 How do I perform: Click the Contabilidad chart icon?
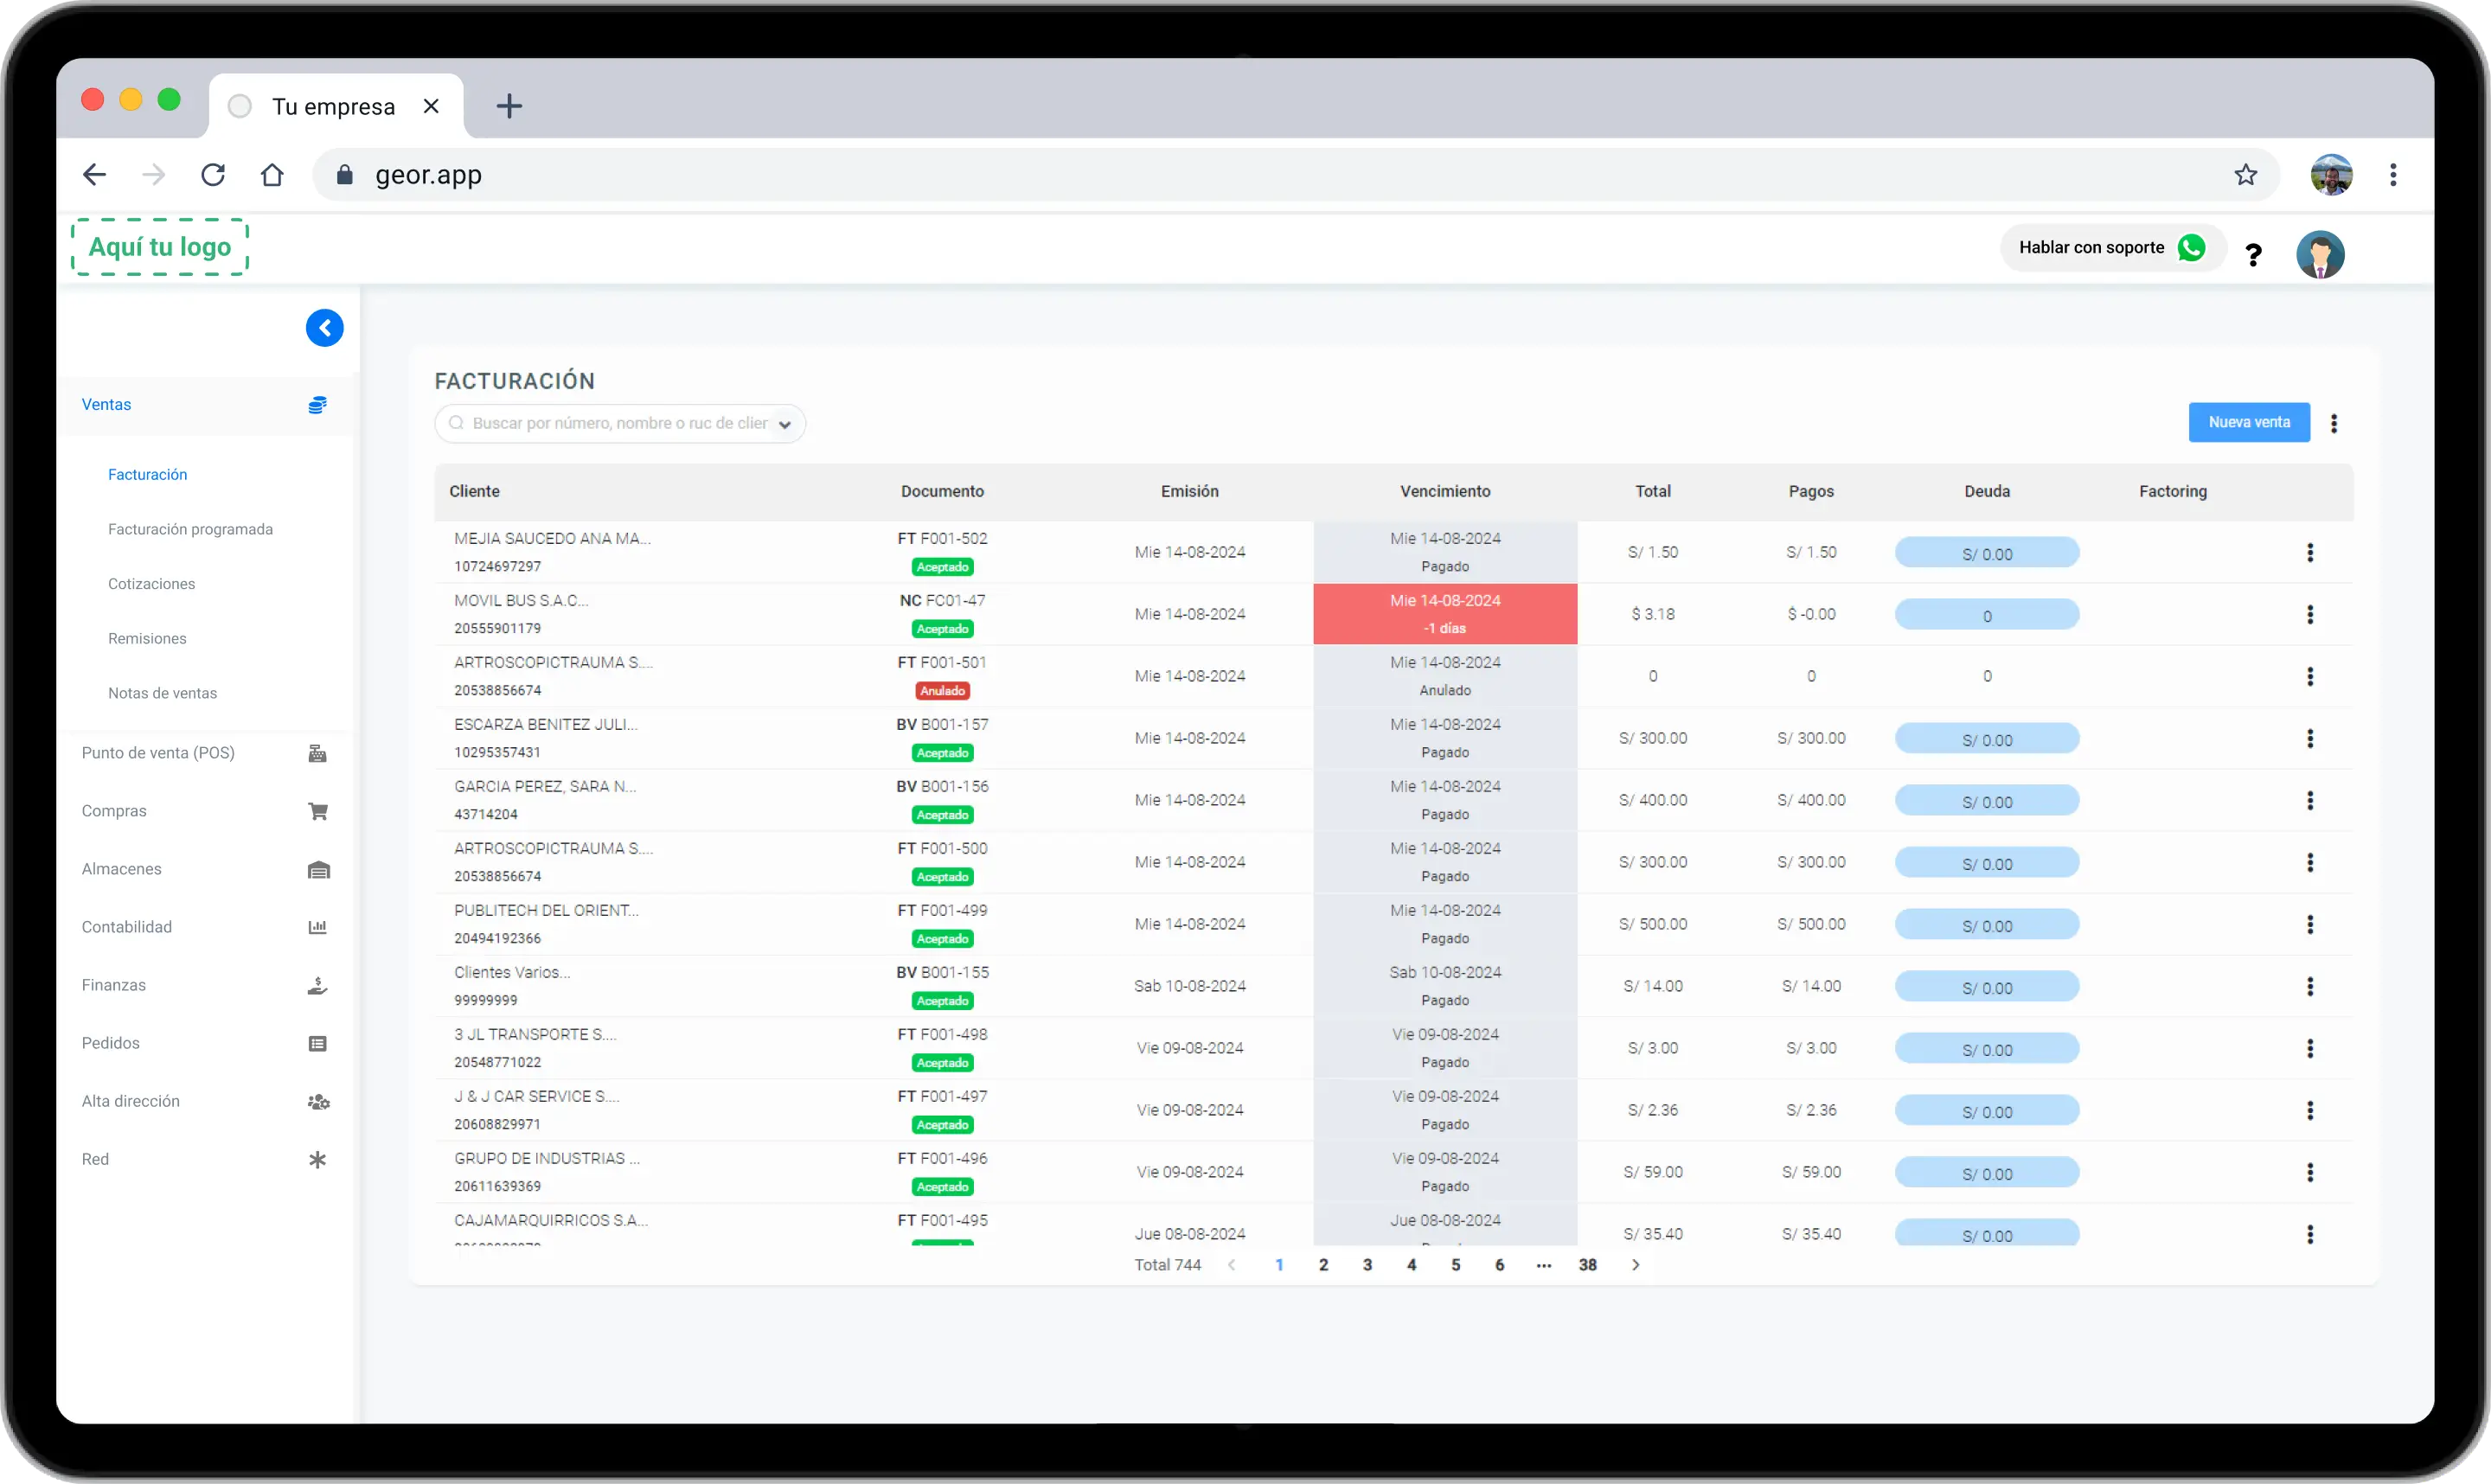coord(317,927)
